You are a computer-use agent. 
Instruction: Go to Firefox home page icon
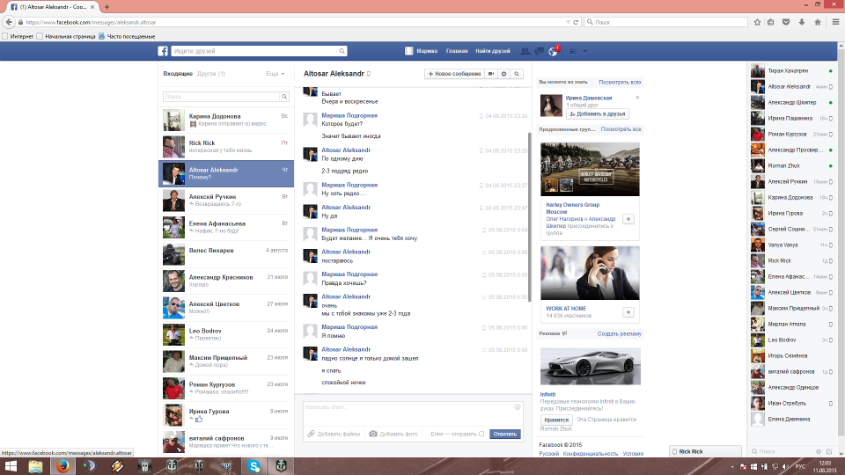click(818, 22)
